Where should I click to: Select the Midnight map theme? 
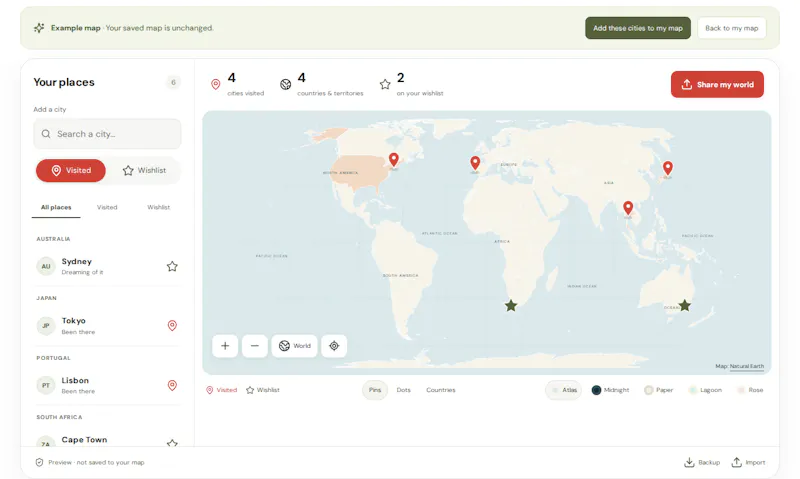click(x=610, y=390)
